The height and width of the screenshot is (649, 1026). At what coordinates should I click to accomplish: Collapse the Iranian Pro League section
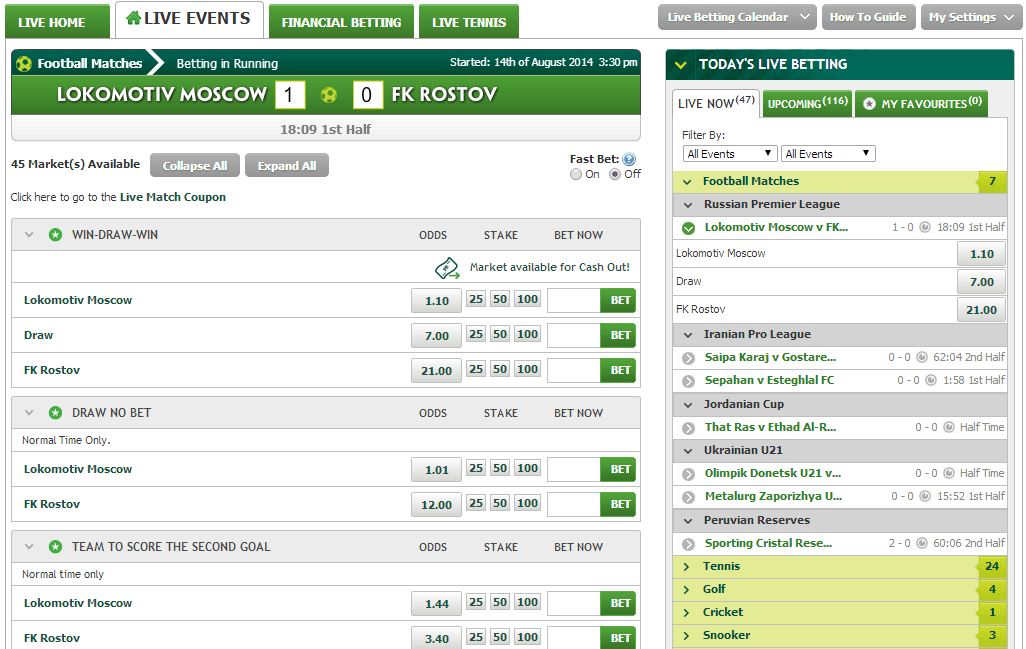[x=688, y=335]
